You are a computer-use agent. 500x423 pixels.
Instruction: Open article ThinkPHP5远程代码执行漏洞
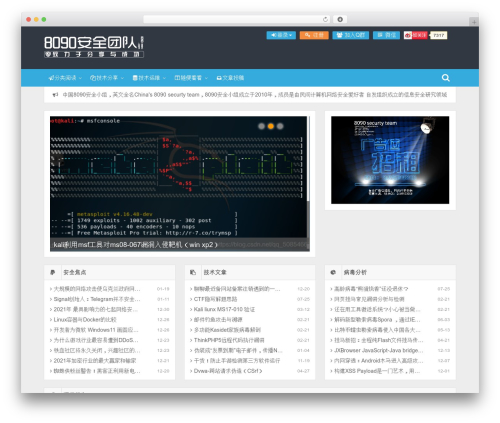coord(229,340)
